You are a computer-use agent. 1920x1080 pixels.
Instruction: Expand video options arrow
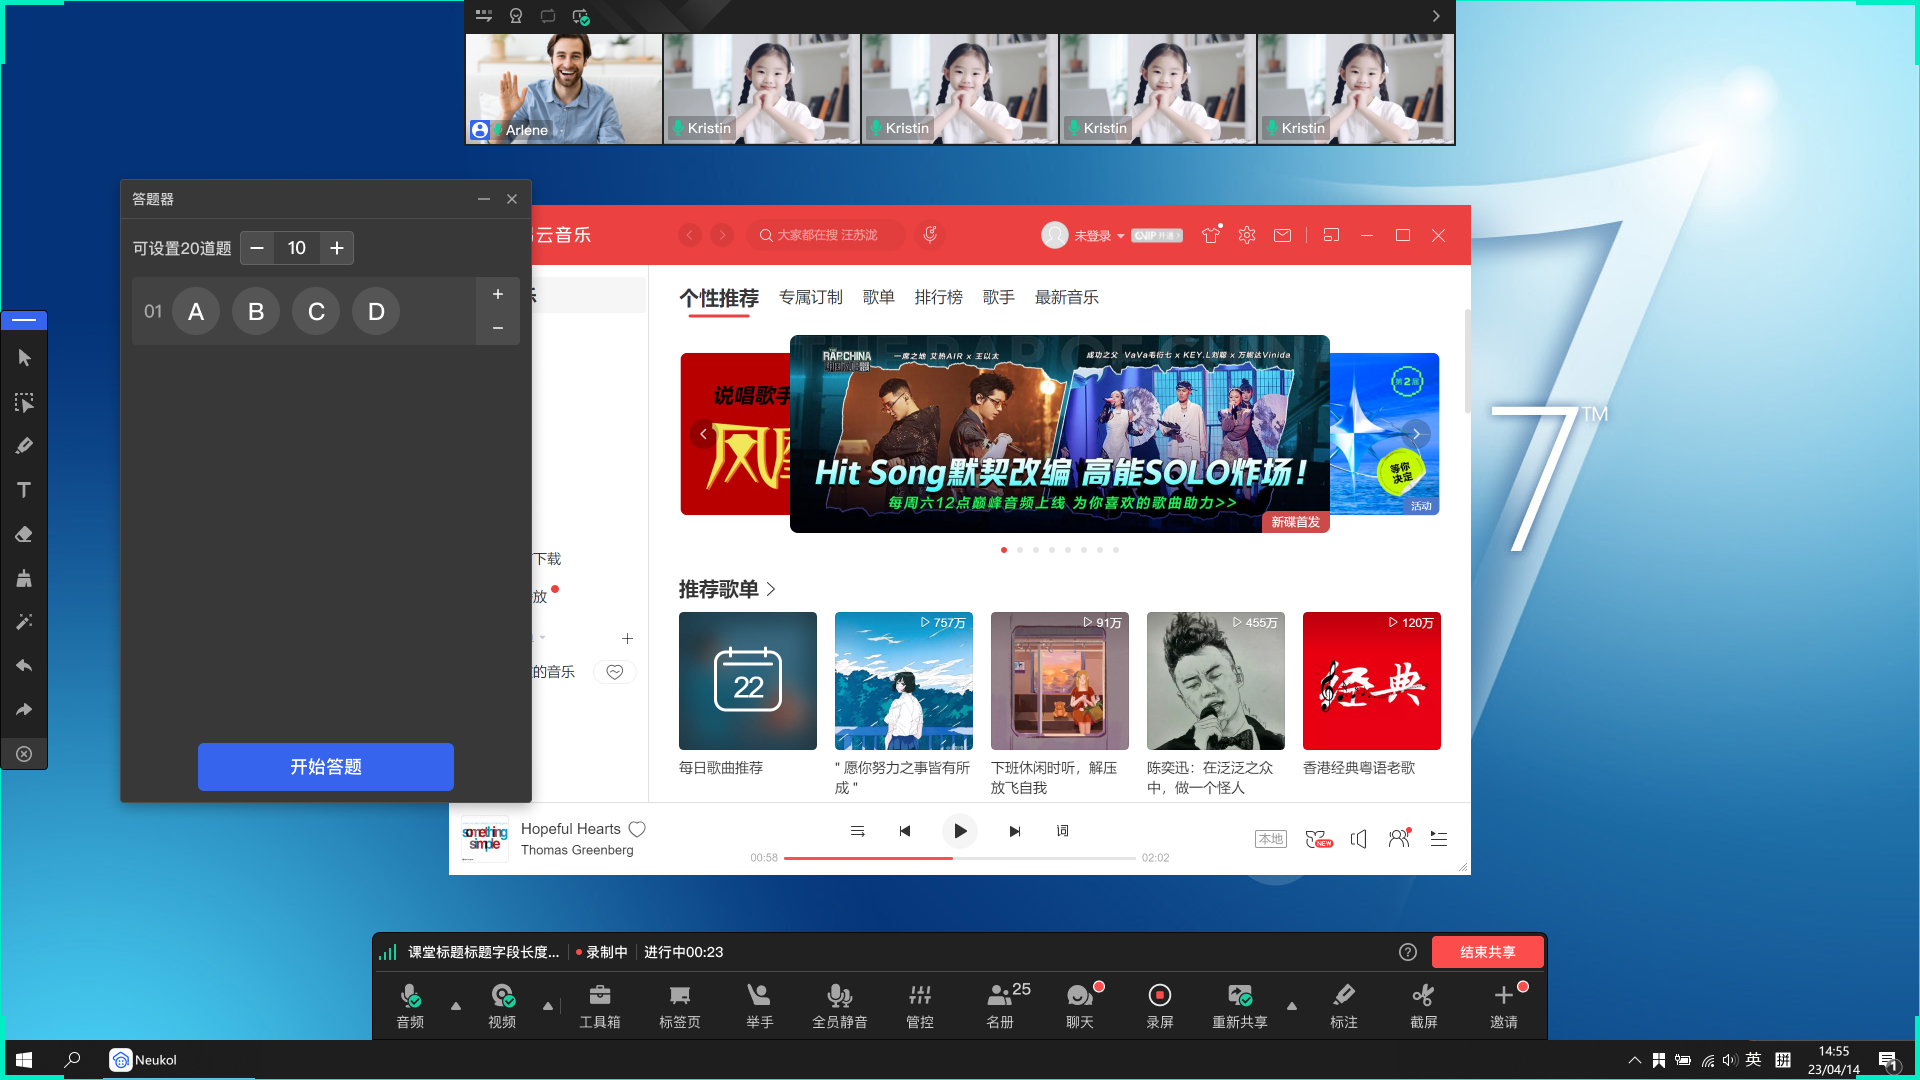point(548,1006)
